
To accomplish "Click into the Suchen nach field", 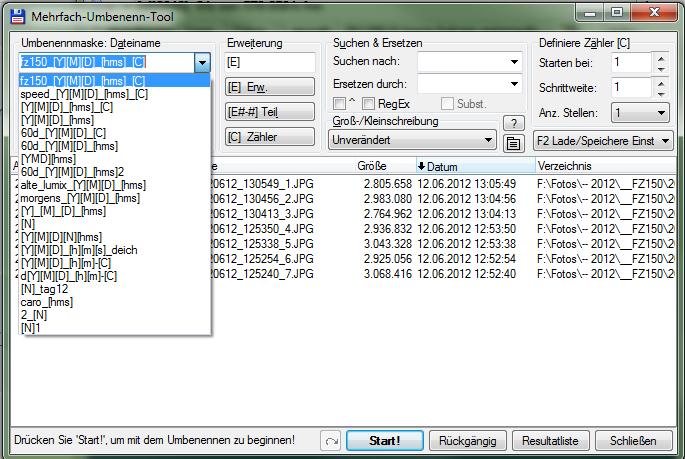I will [468, 62].
